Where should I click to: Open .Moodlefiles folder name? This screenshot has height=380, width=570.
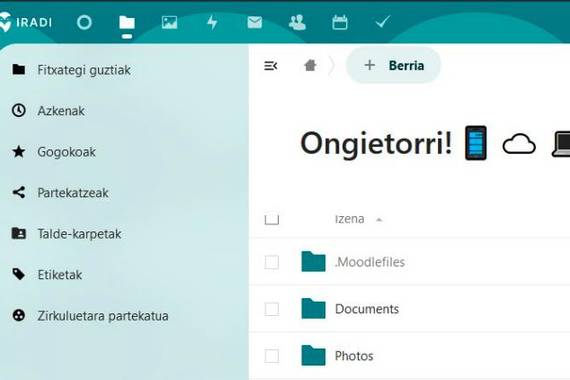(370, 262)
